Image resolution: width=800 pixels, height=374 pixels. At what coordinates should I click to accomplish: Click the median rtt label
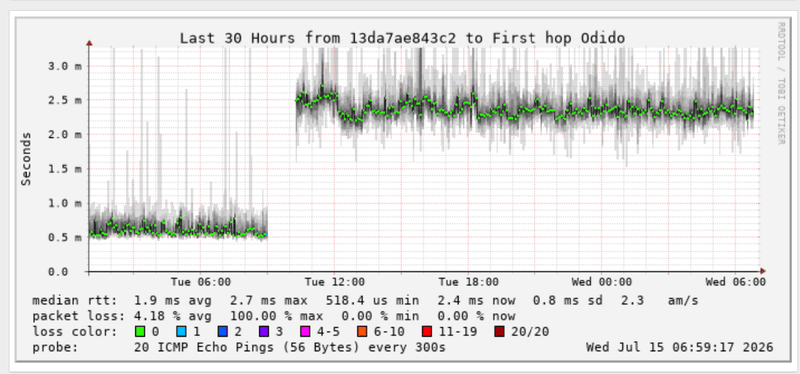(x=74, y=301)
